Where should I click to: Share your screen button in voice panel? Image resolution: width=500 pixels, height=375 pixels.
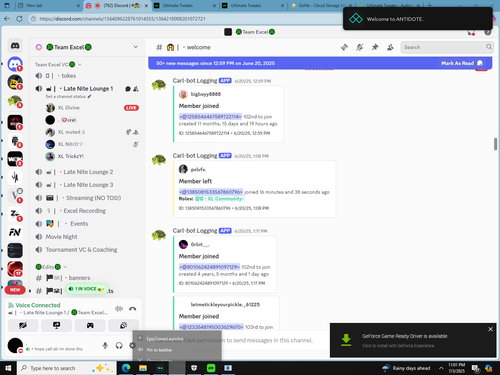pos(56,325)
